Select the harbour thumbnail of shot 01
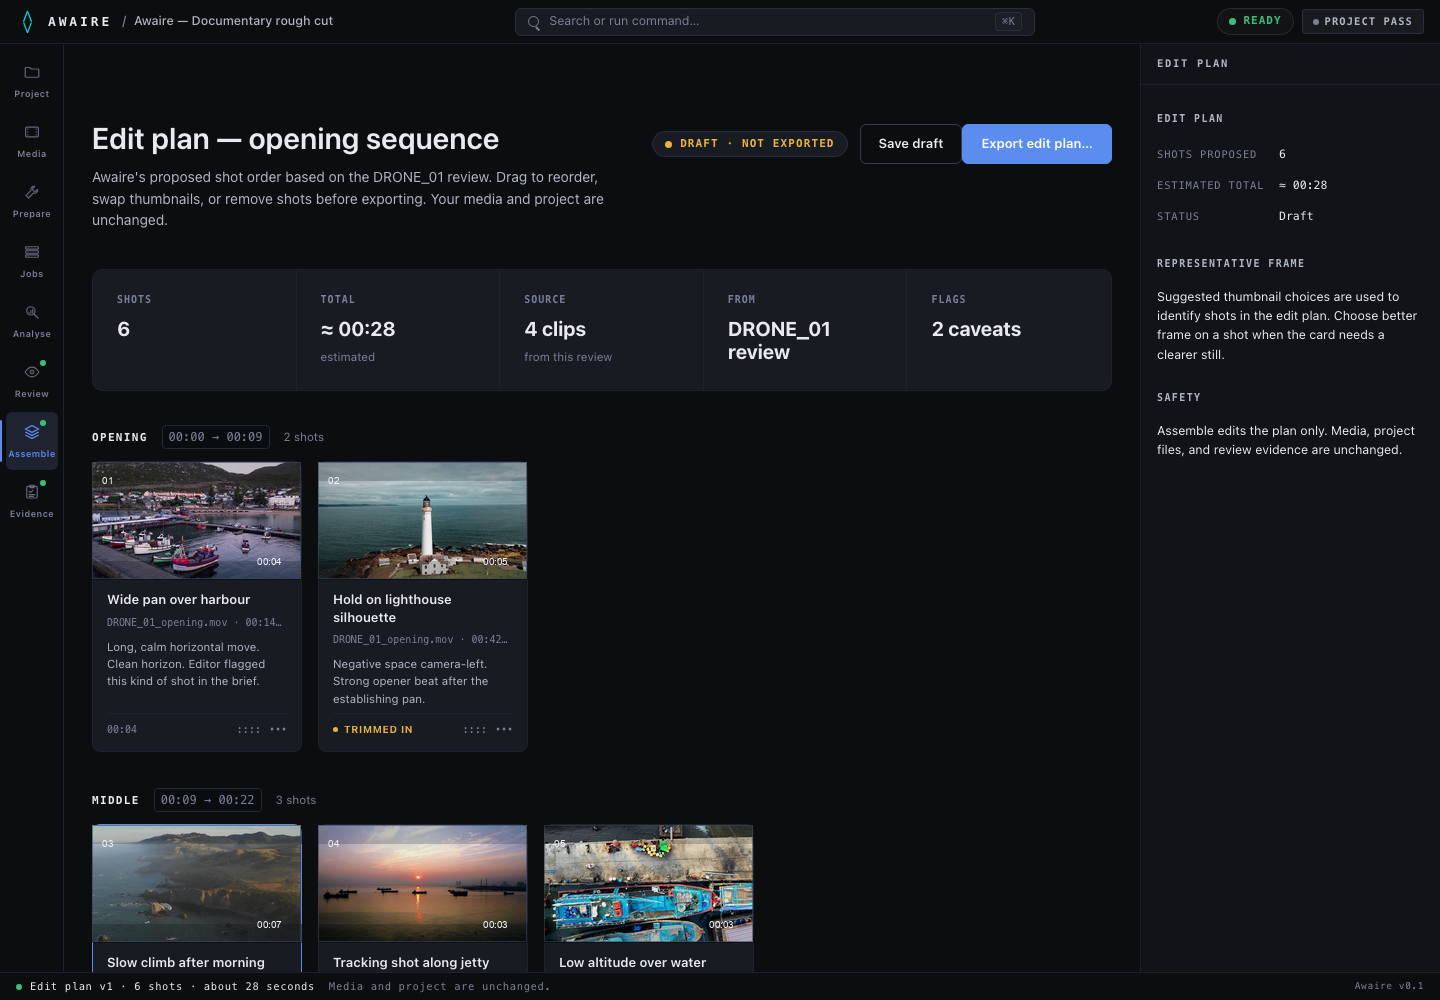1440x1000 pixels. point(197,520)
